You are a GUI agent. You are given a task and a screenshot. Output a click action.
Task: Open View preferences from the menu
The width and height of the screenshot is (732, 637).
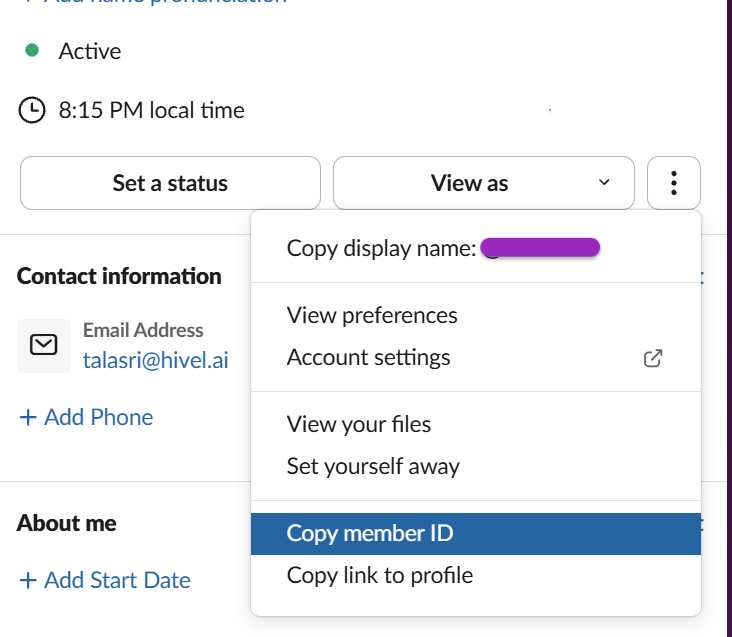point(372,315)
